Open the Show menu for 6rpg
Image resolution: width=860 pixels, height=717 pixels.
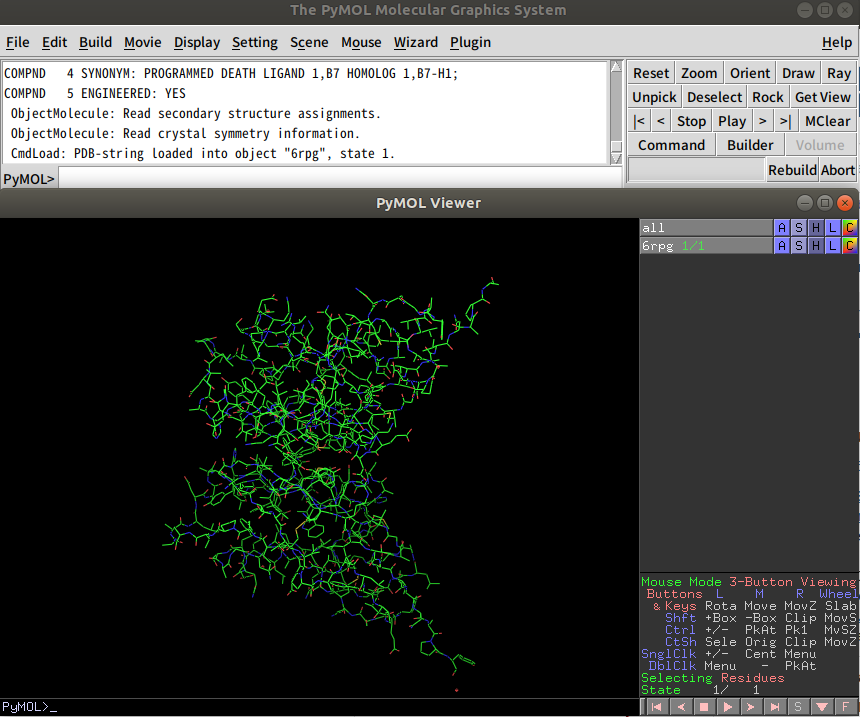(799, 246)
